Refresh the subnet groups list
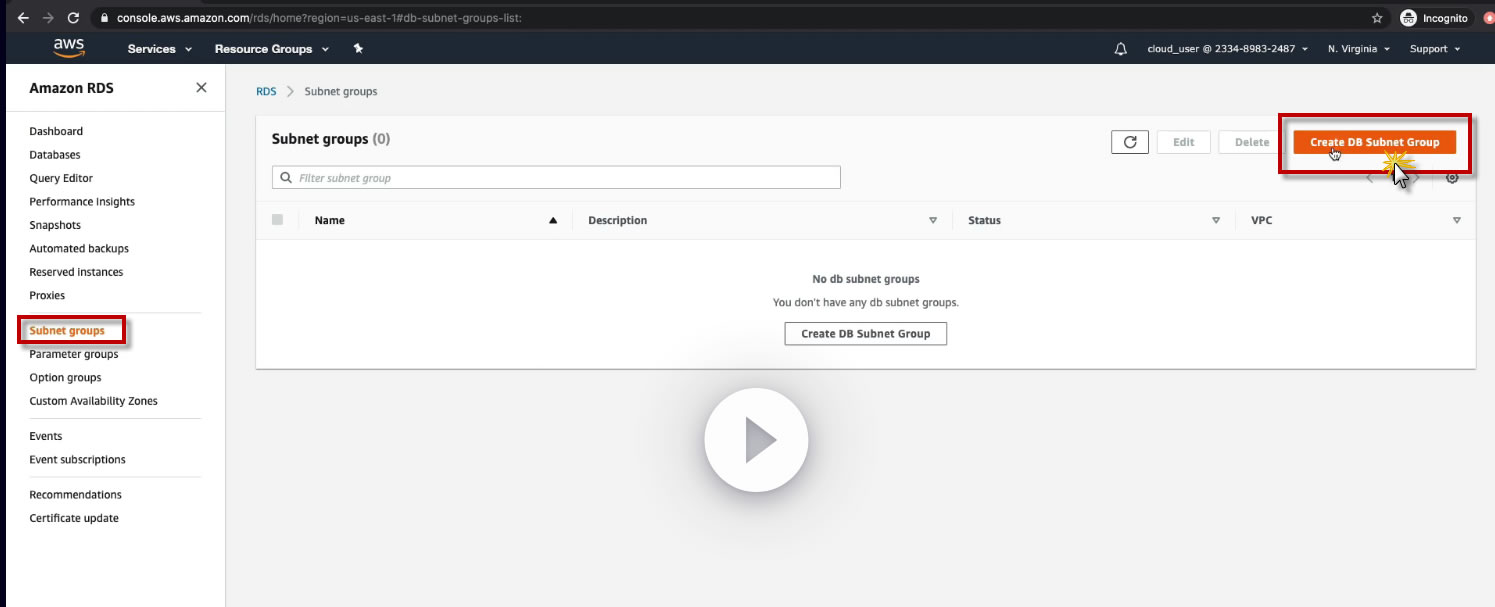 pos(1129,142)
